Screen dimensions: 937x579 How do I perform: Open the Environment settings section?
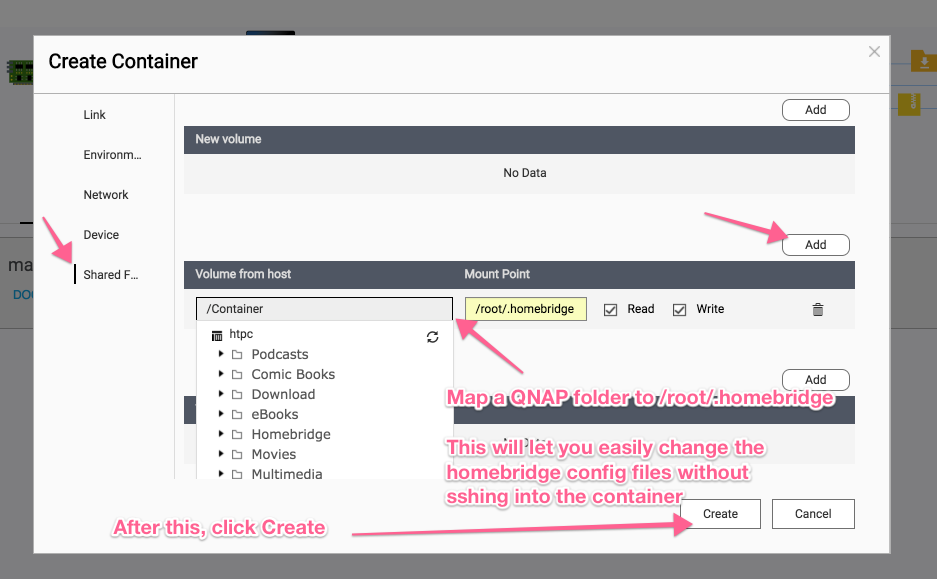click(112, 155)
